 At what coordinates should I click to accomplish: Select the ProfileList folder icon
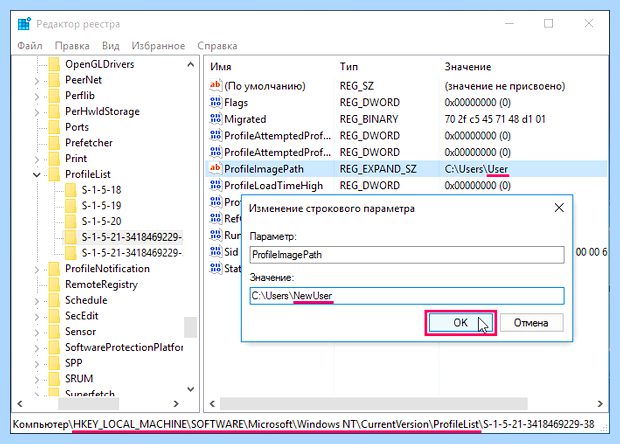(54, 174)
